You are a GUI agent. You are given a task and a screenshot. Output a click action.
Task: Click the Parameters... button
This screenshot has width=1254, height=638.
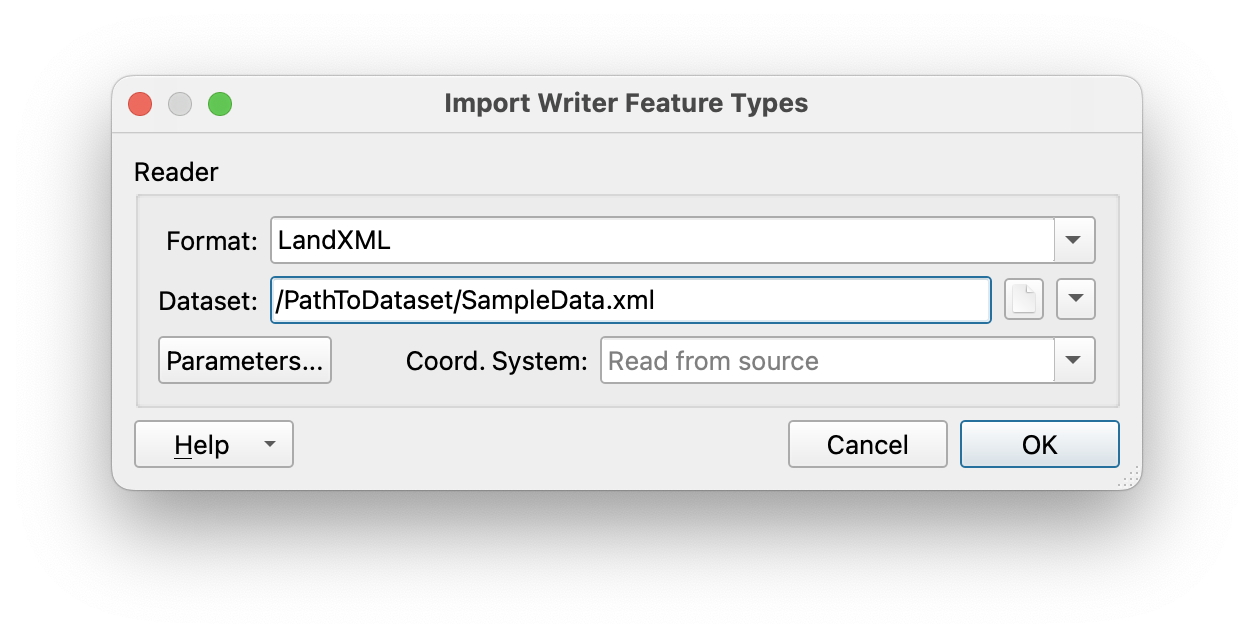coord(245,361)
